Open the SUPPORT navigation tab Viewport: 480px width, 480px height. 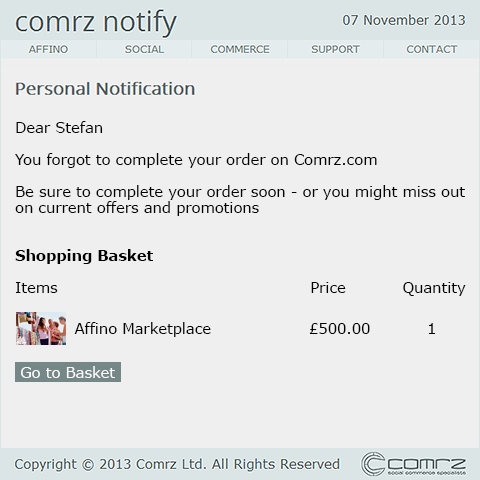click(x=335, y=49)
